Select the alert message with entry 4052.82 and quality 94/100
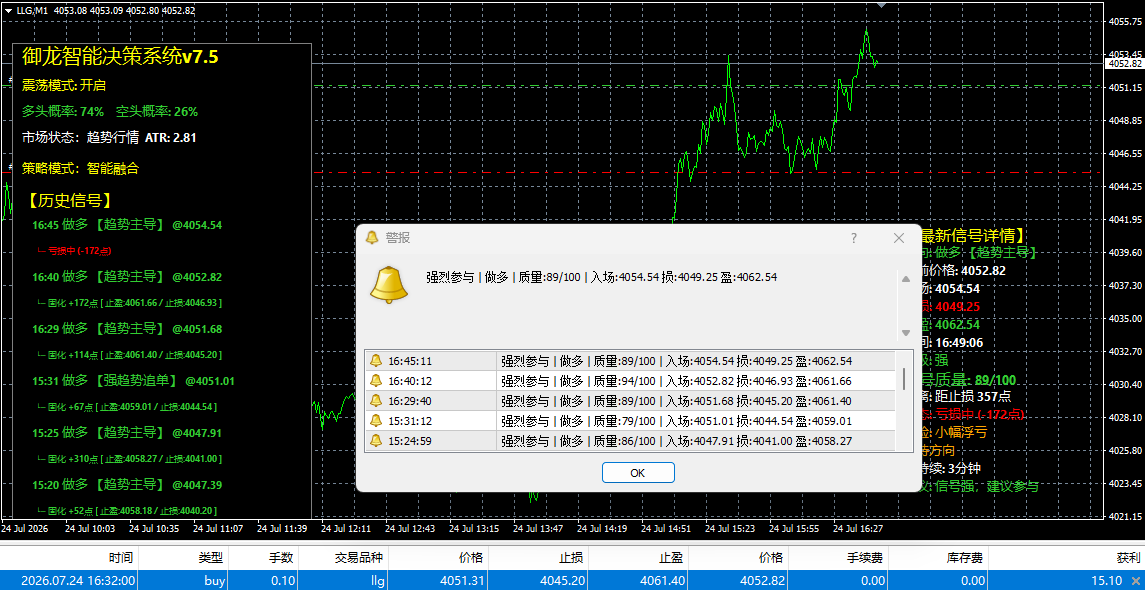The height and width of the screenshot is (590, 1145). click(x=676, y=380)
